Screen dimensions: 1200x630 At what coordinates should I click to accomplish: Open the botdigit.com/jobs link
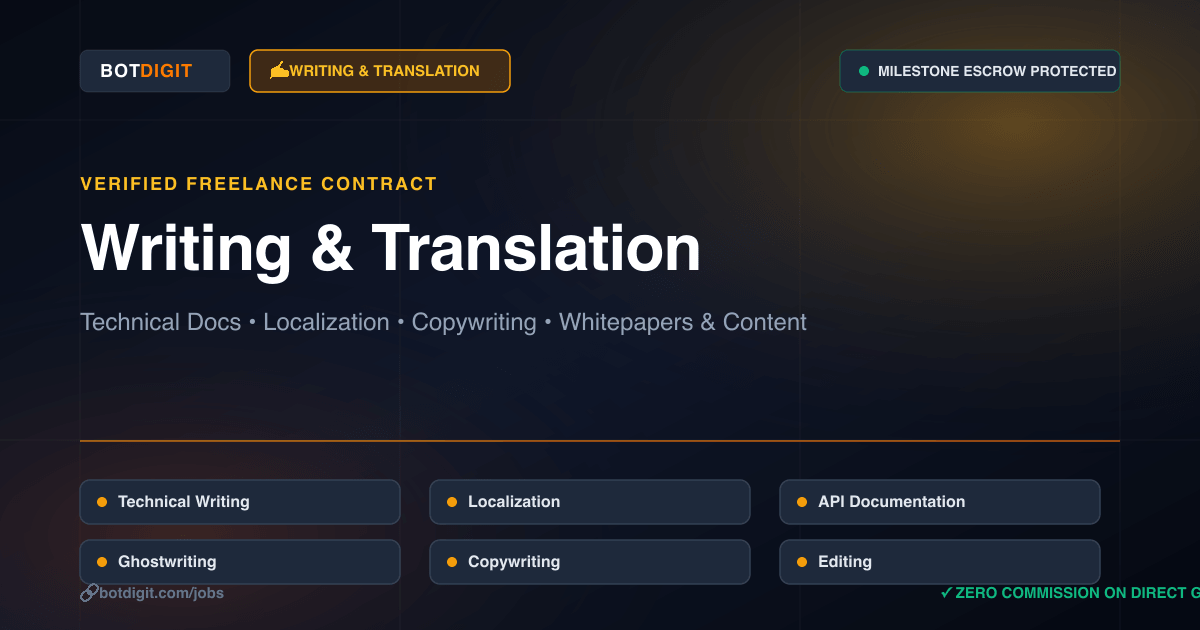pyautogui.click(x=161, y=593)
